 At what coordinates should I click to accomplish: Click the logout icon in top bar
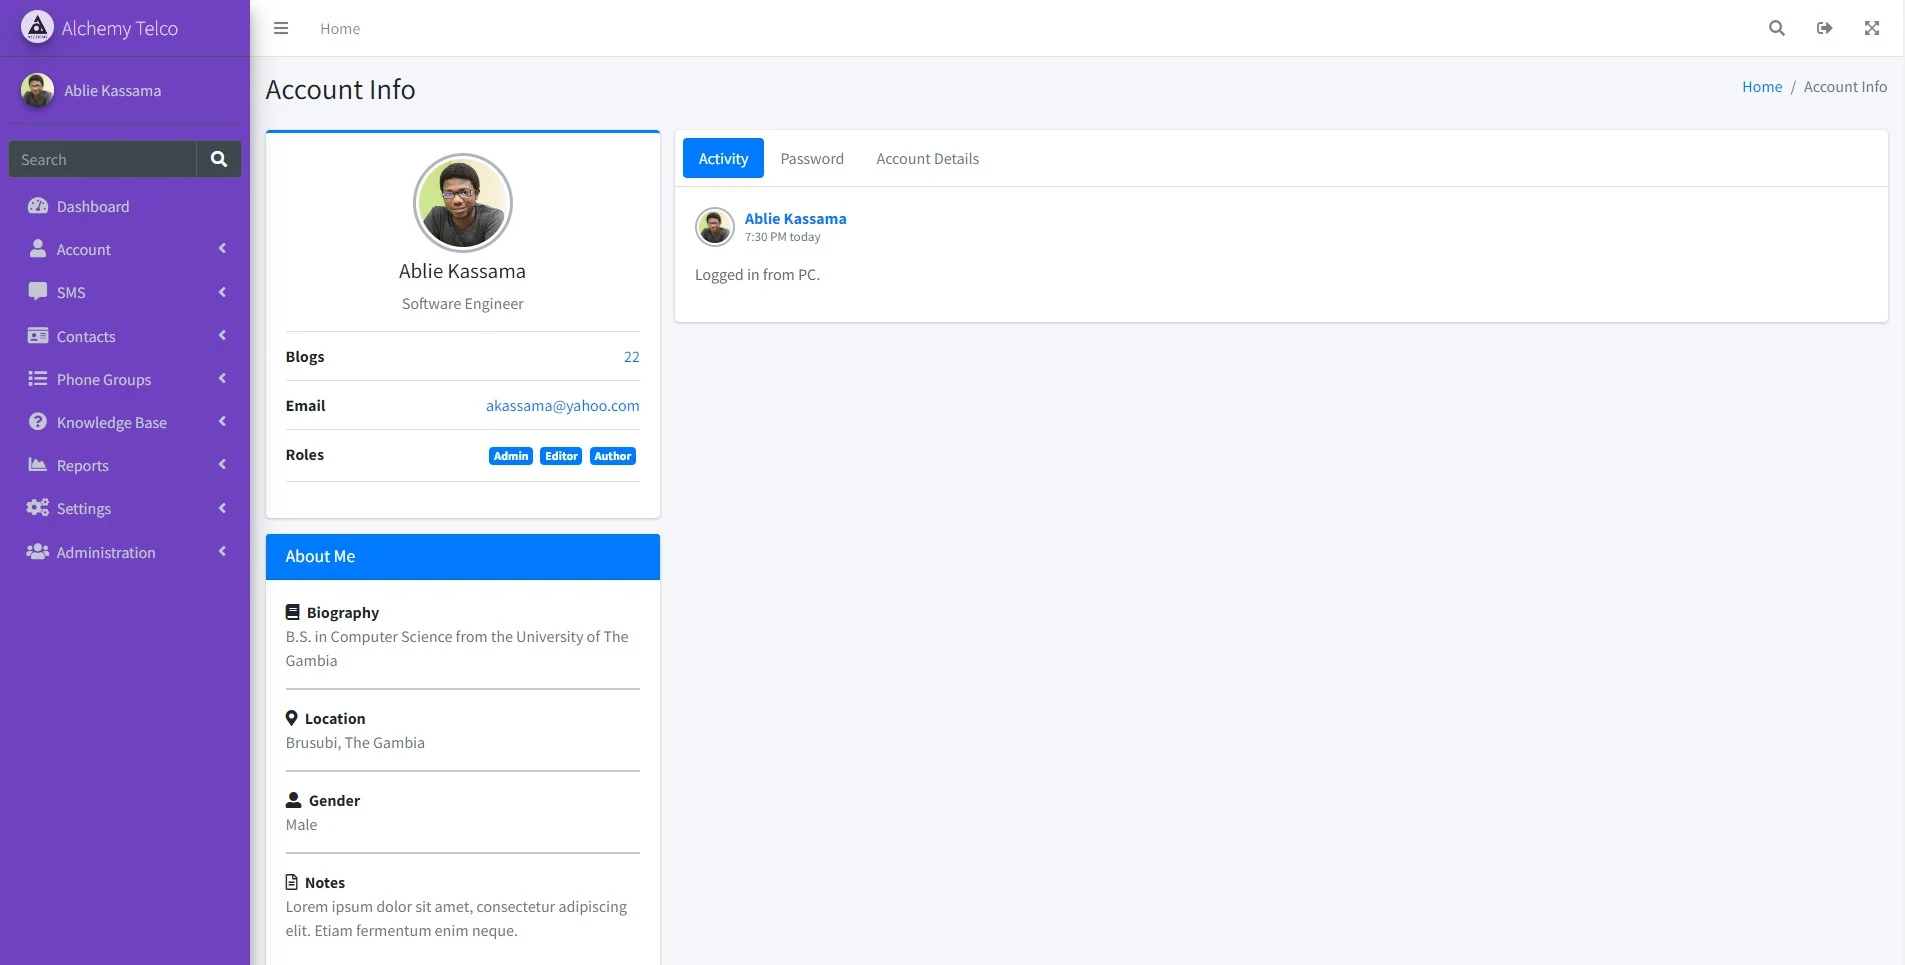(1823, 28)
